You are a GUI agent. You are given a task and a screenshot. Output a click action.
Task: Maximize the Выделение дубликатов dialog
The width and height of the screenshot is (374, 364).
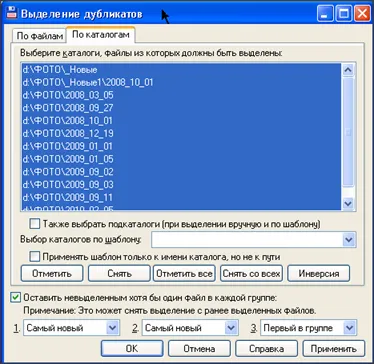344,14
